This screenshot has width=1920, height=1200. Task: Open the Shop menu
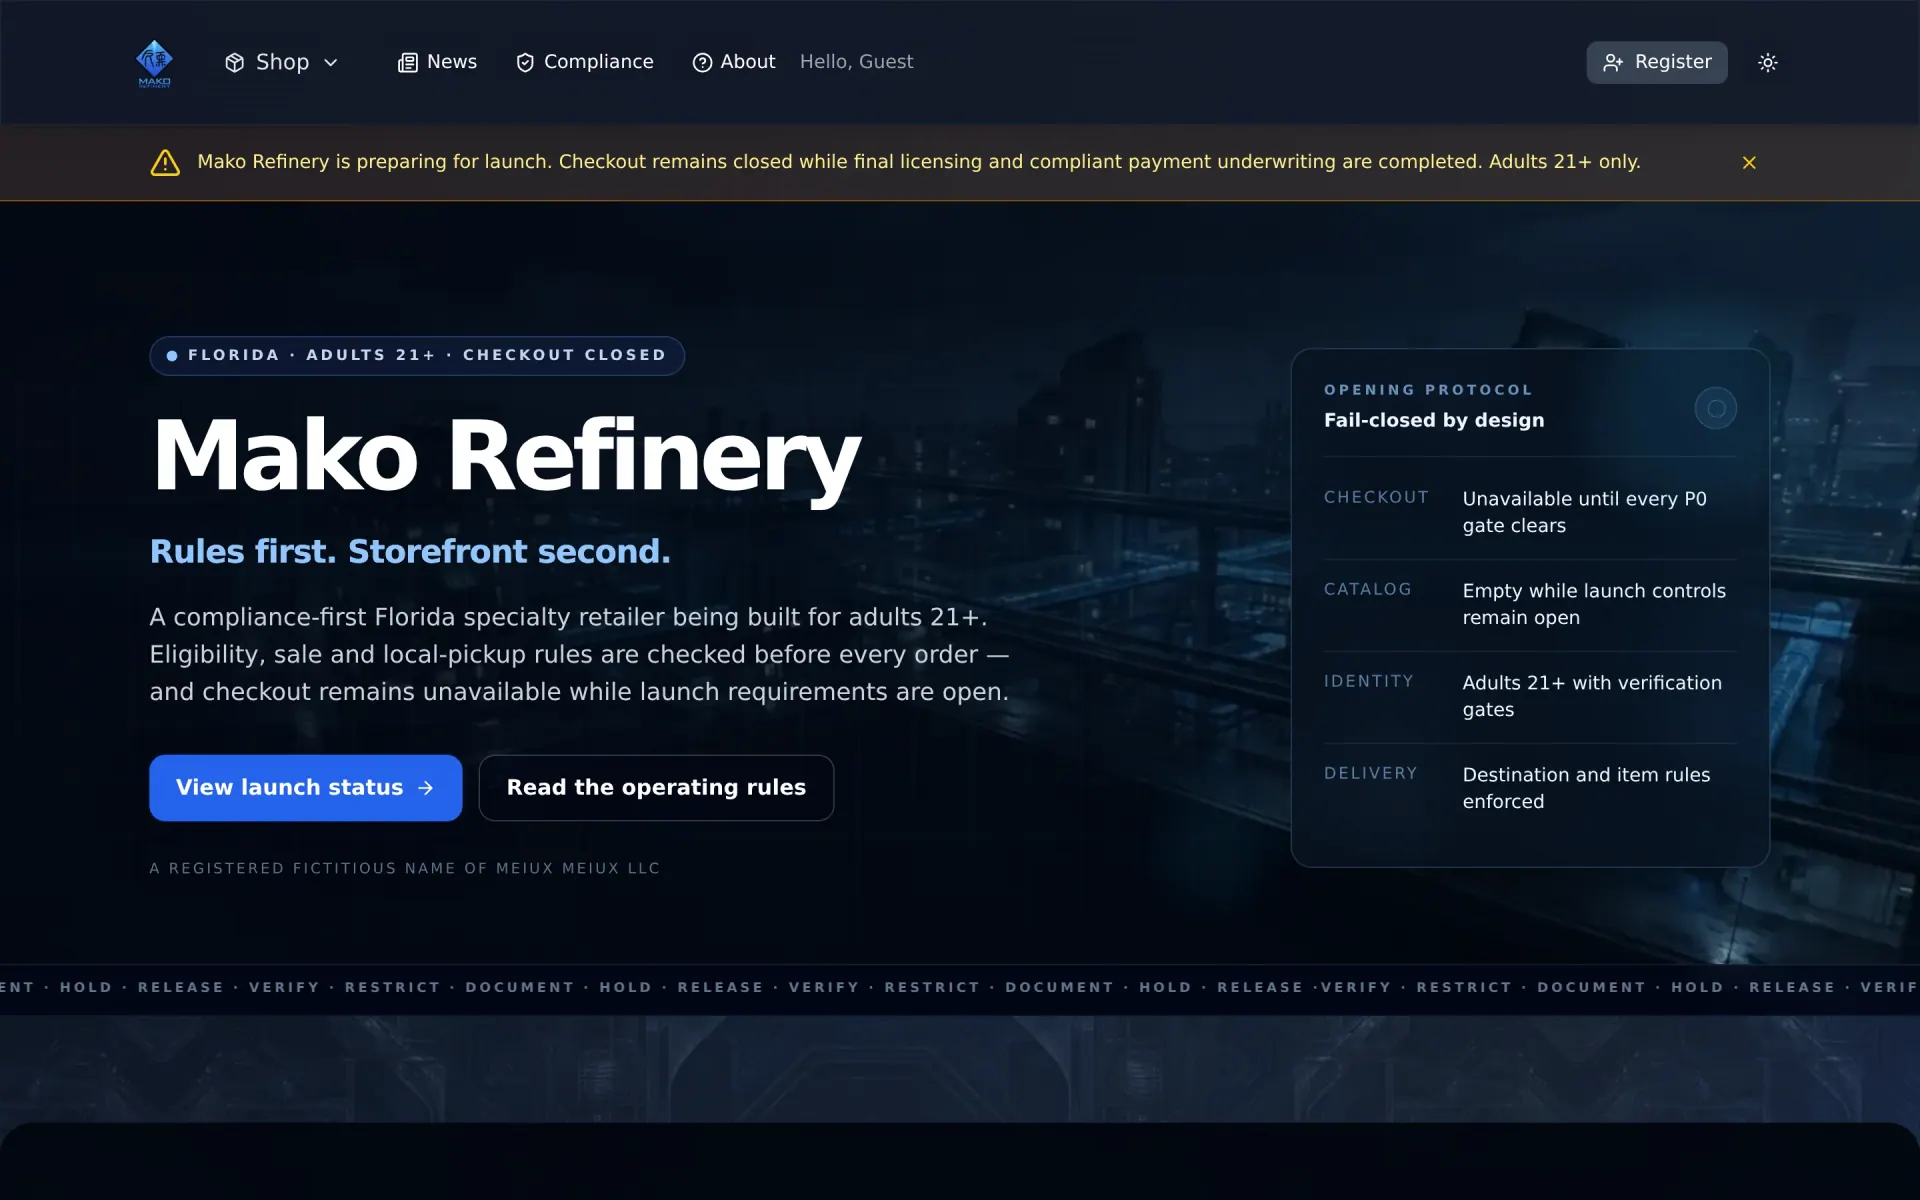[282, 62]
